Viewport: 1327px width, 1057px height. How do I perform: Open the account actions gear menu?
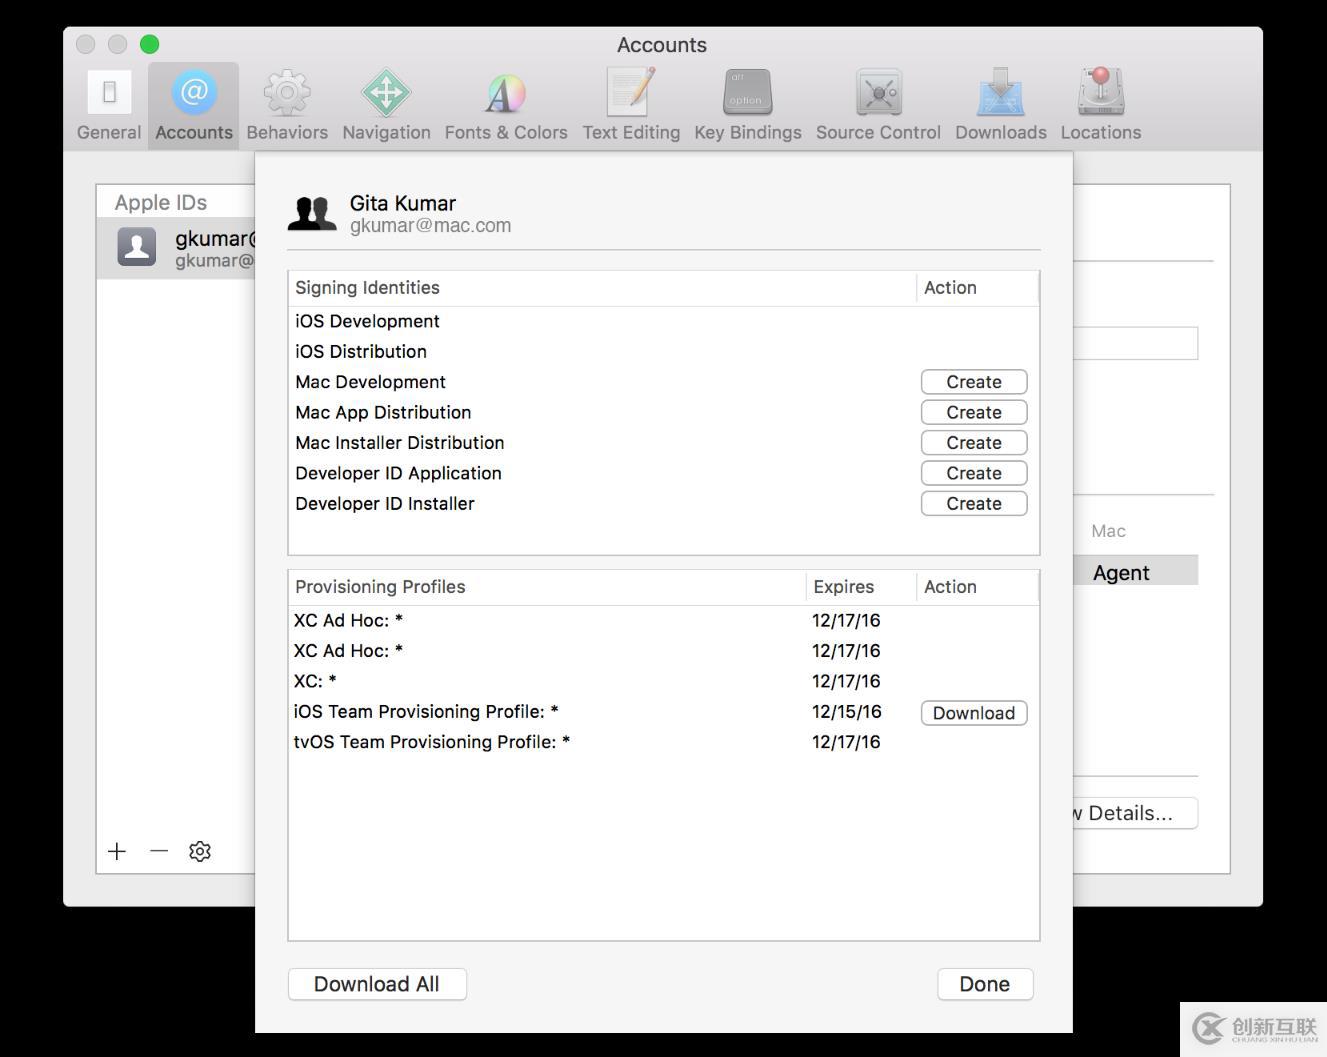(x=200, y=851)
